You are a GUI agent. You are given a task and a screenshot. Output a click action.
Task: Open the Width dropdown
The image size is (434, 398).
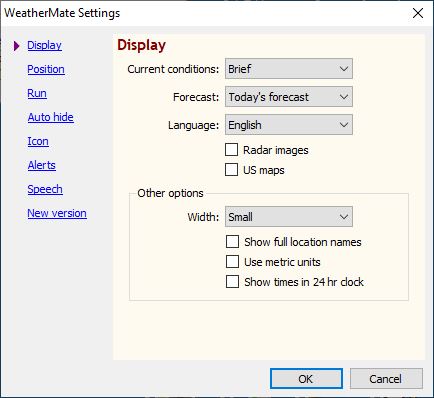[x=289, y=217]
